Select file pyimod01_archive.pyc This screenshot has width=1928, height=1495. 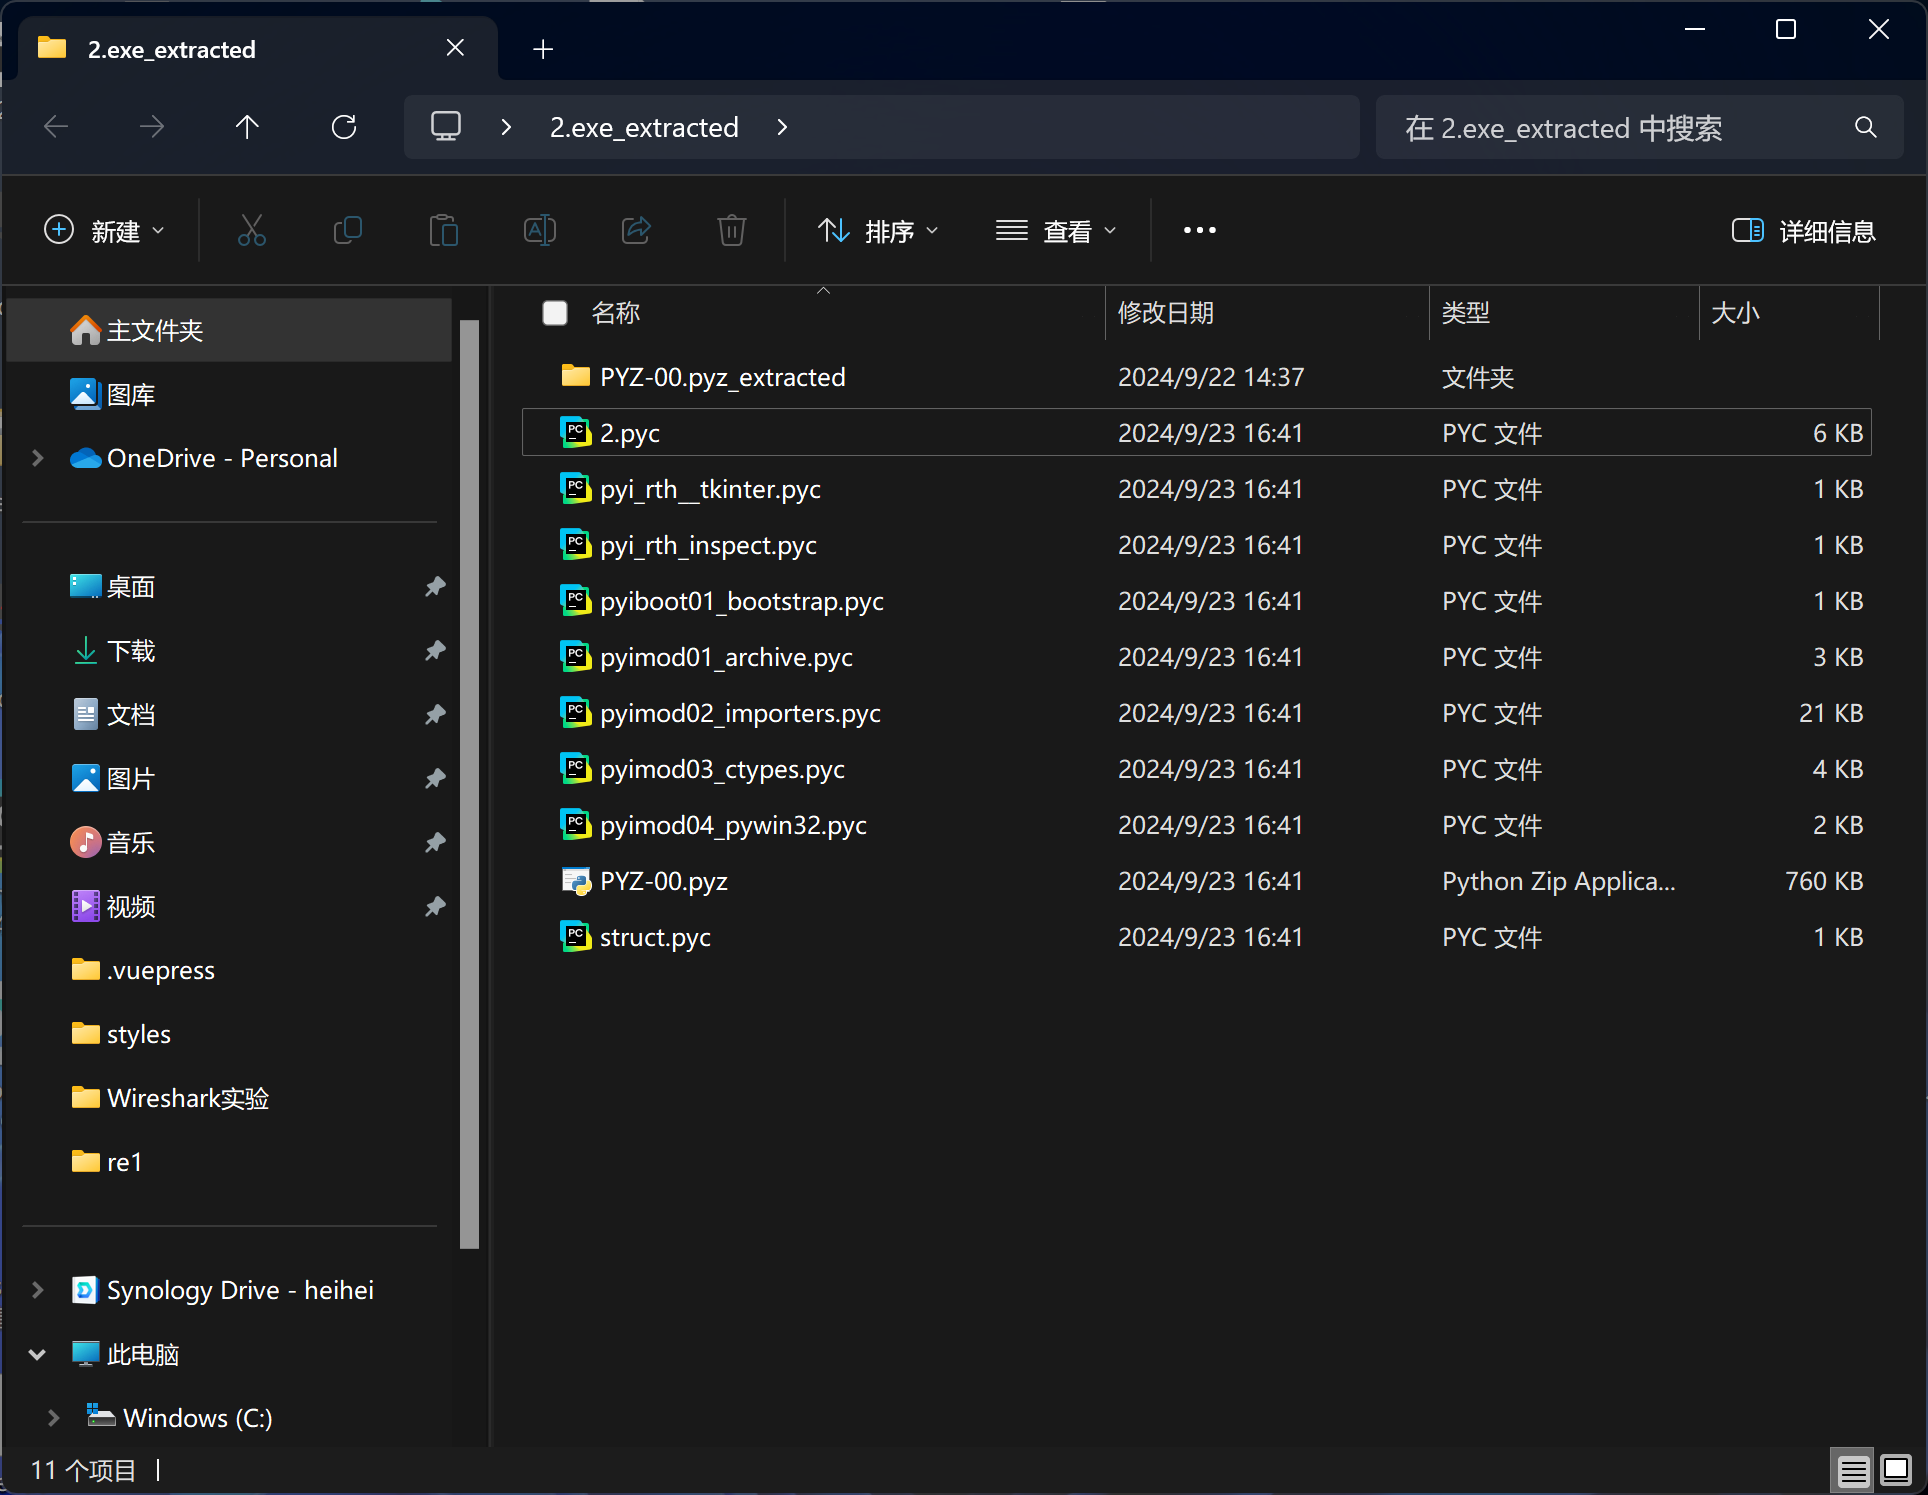1196,656
